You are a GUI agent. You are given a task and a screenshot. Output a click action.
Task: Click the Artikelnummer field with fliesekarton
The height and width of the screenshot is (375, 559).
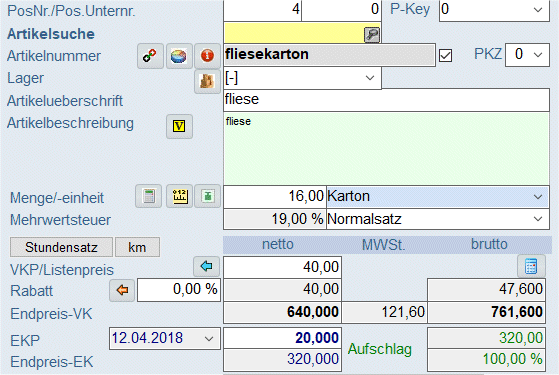[x=329, y=55]
